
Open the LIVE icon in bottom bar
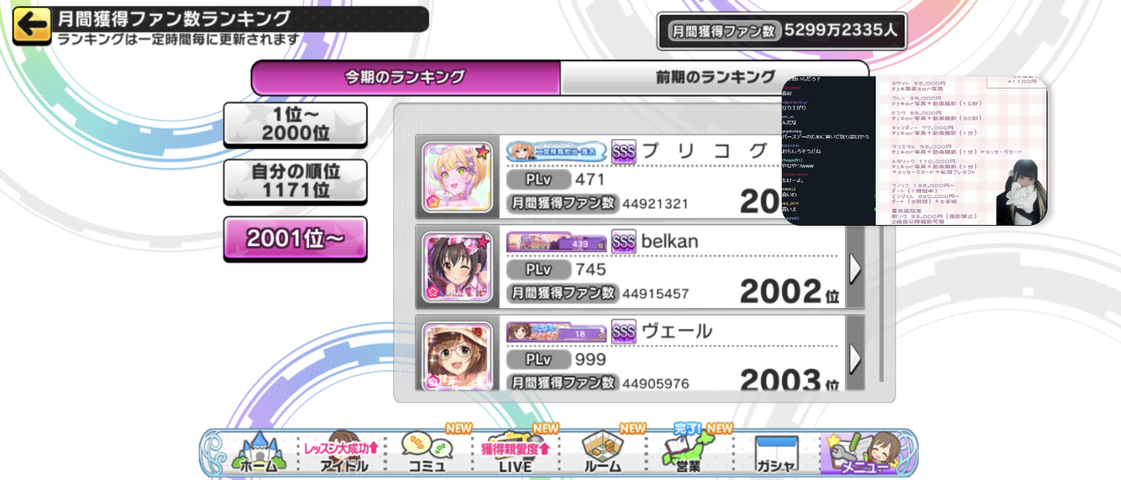[x=515, y=454]
